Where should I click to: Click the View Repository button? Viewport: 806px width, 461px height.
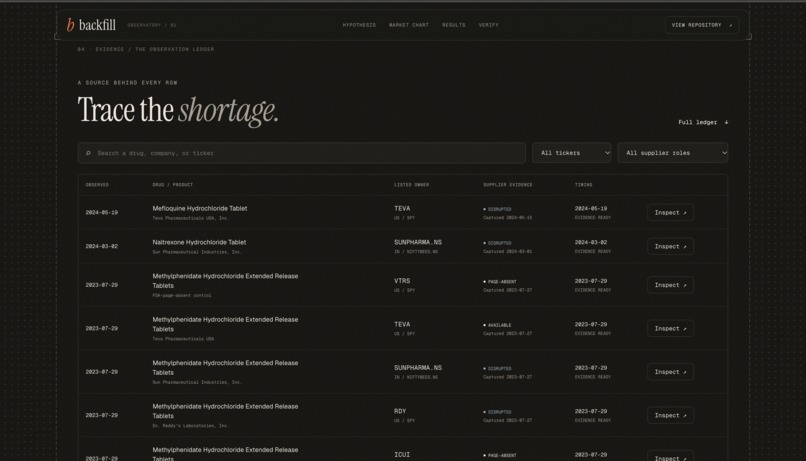702,25
